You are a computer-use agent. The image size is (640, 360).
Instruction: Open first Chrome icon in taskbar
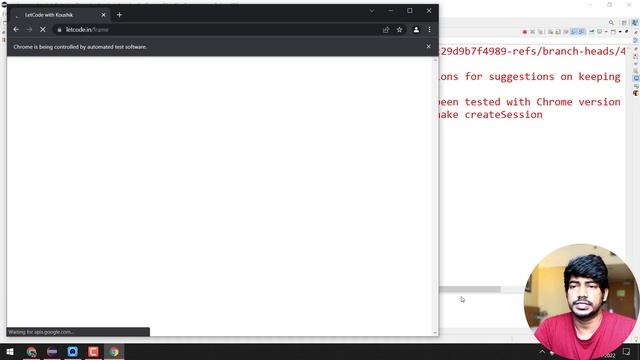pos(31,351)
